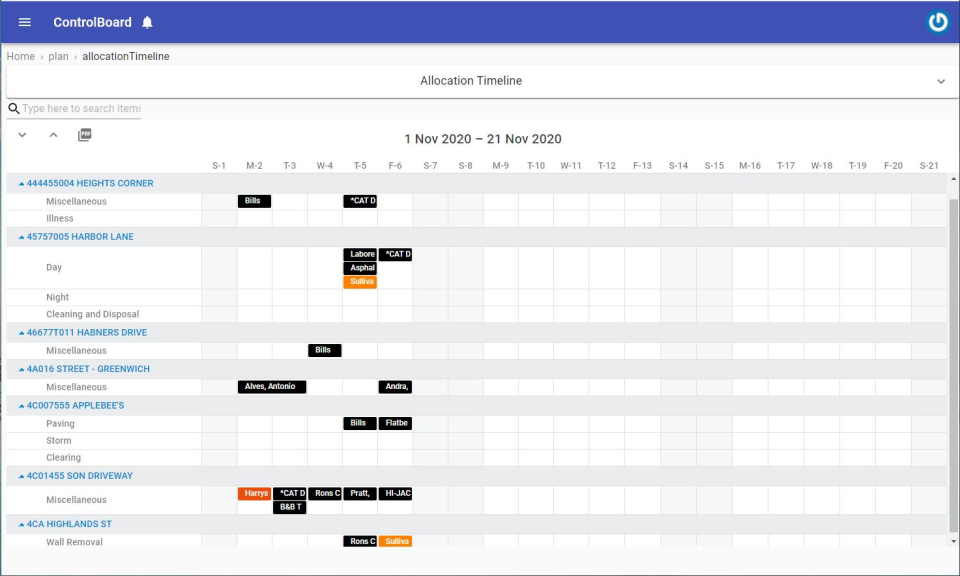This screenshot has width=960, height=576.
Task: Expand all rows with the down chevron
Action: pyautogui.click(x=22, y=133)
